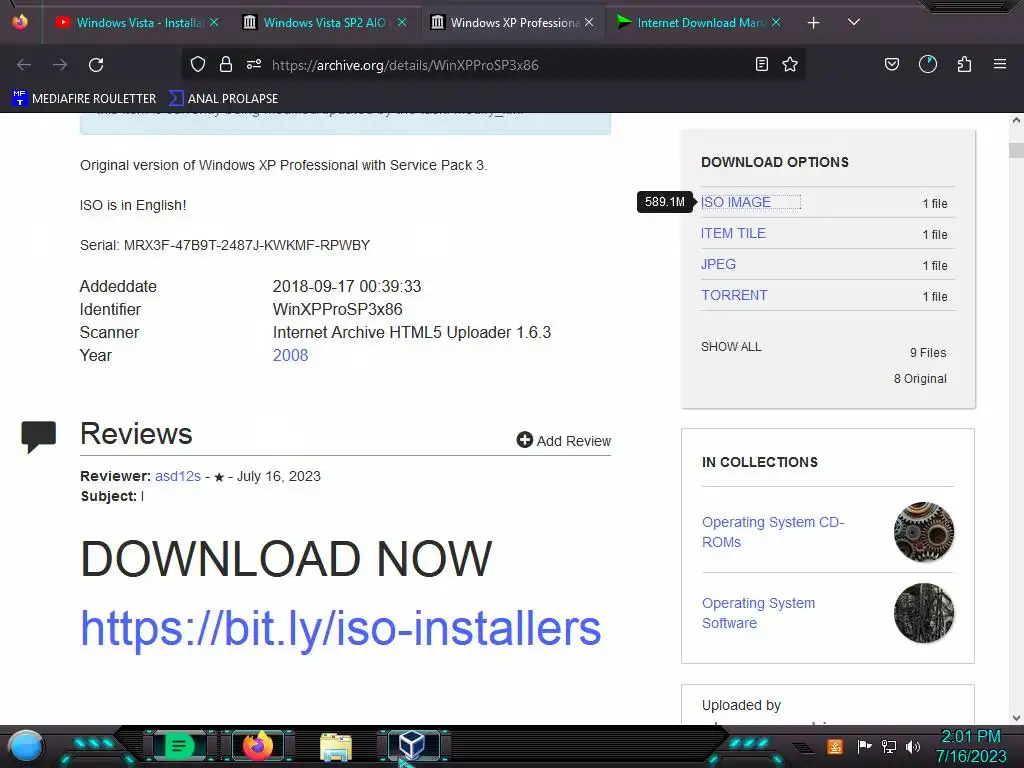The image size is (1024, 768).
Task: Click the identifier value WinXPProSP3x86
Action: click(x=337, y=310)
